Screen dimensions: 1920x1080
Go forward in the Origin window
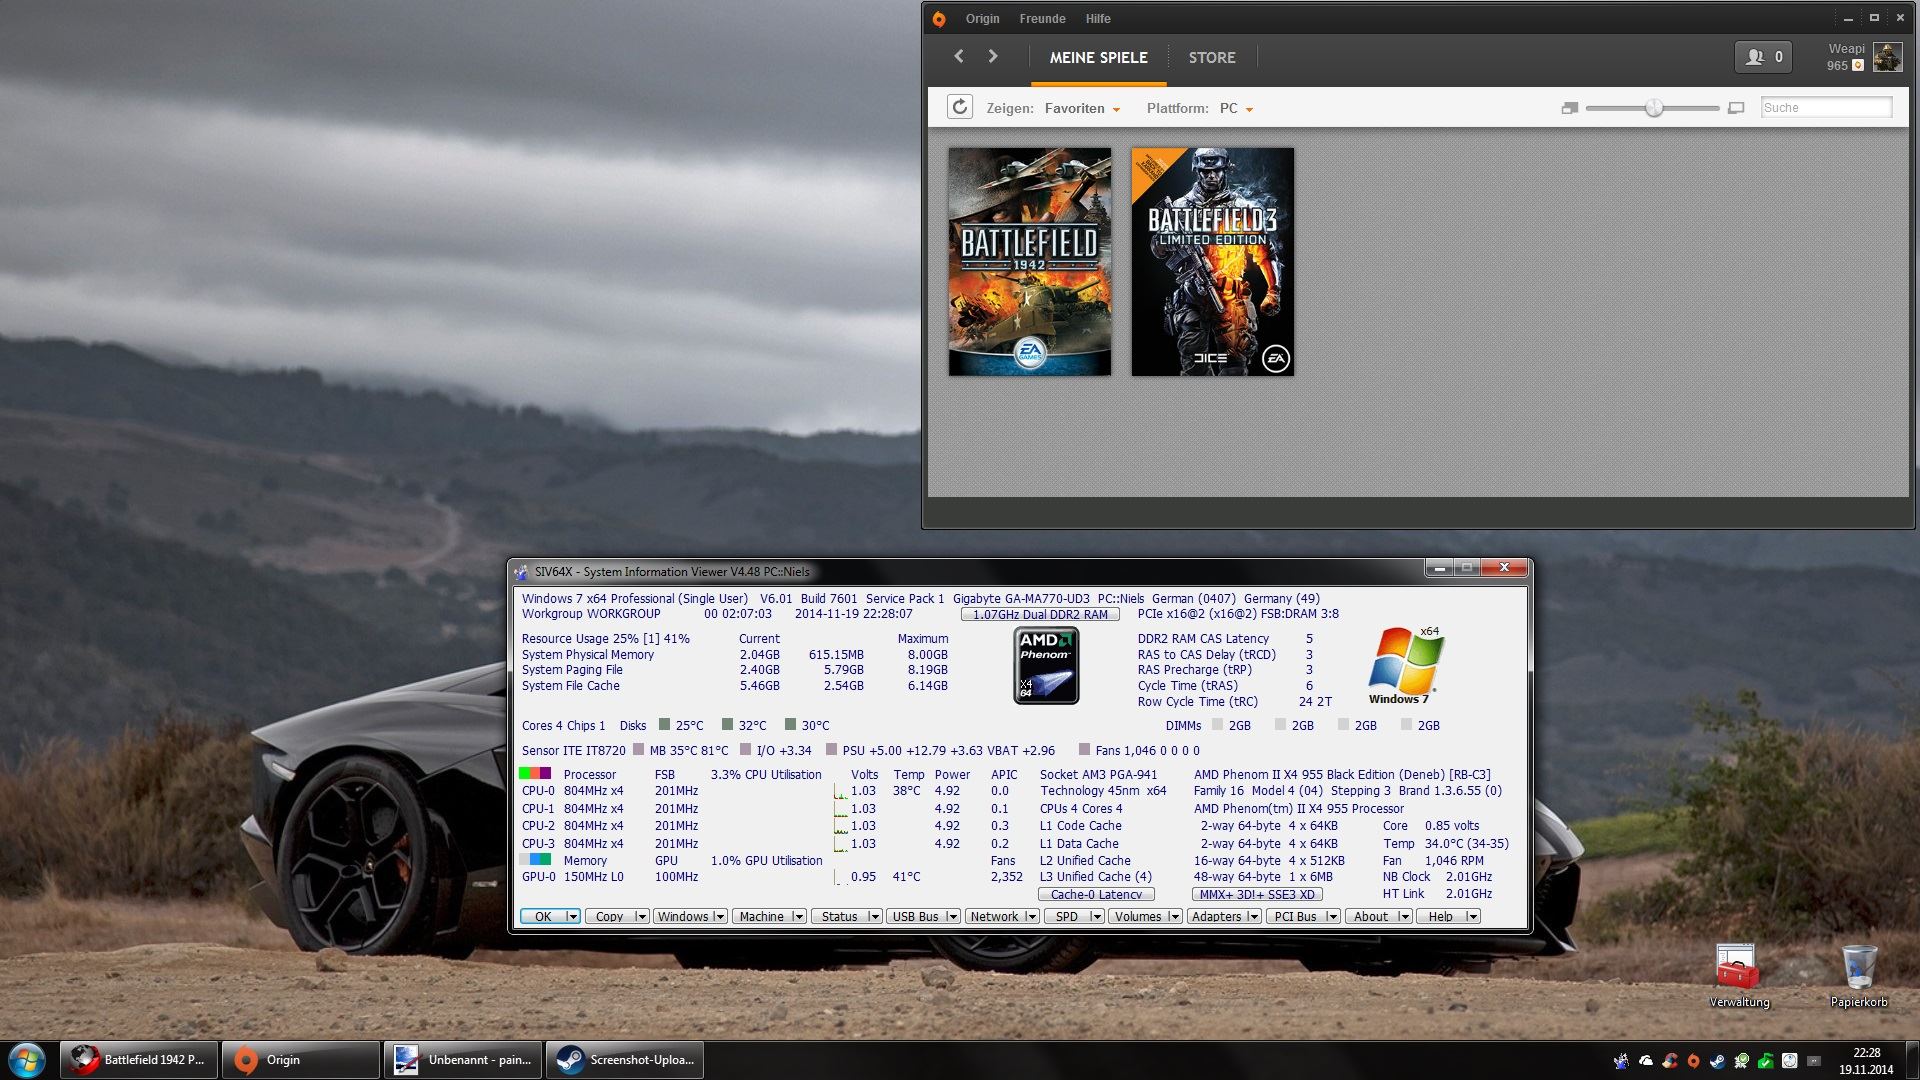[x=993, y=56]
